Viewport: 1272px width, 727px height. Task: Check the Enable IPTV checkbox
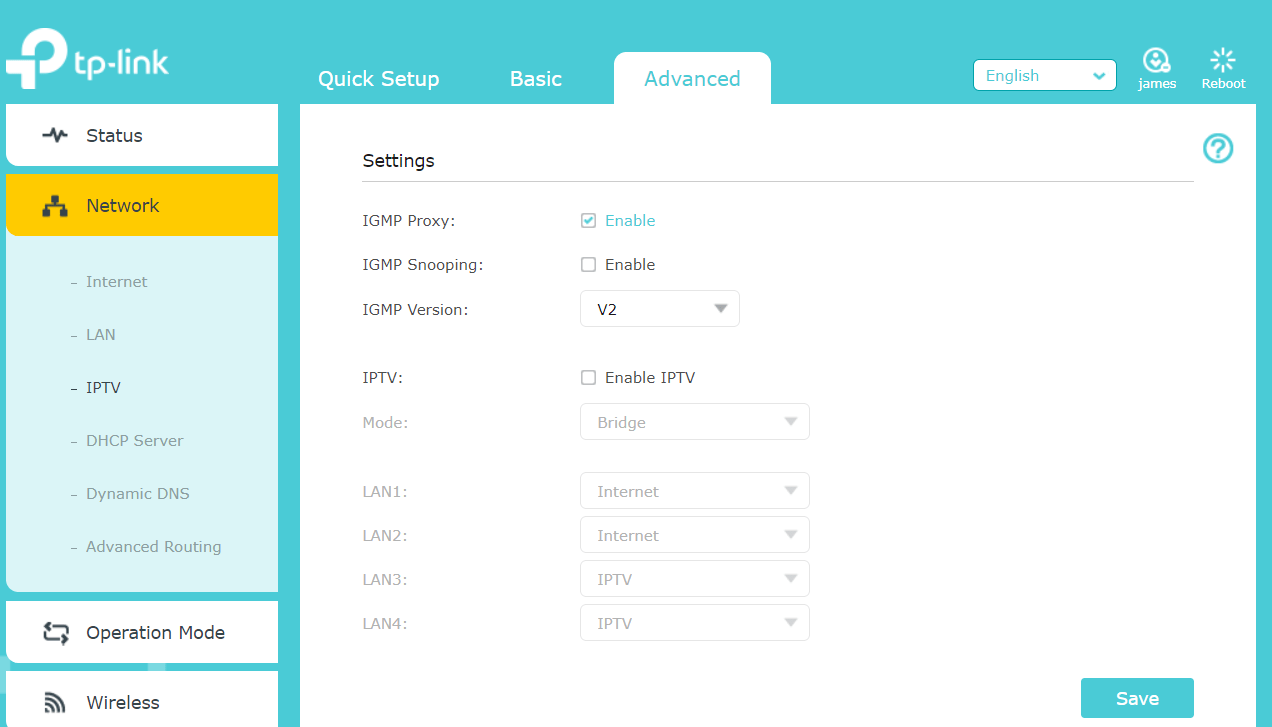tap(588, 378)
